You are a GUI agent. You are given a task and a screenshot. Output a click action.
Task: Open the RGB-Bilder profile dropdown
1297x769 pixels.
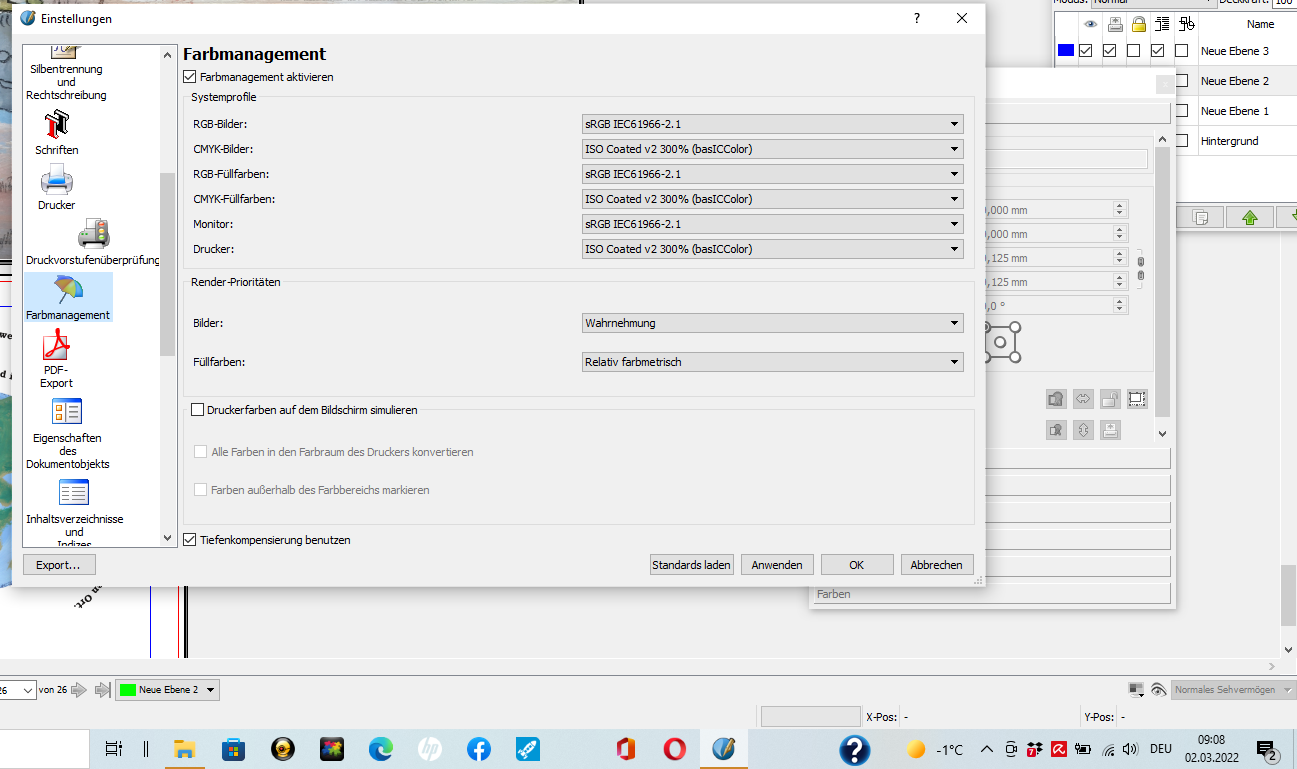coord(772,124)
